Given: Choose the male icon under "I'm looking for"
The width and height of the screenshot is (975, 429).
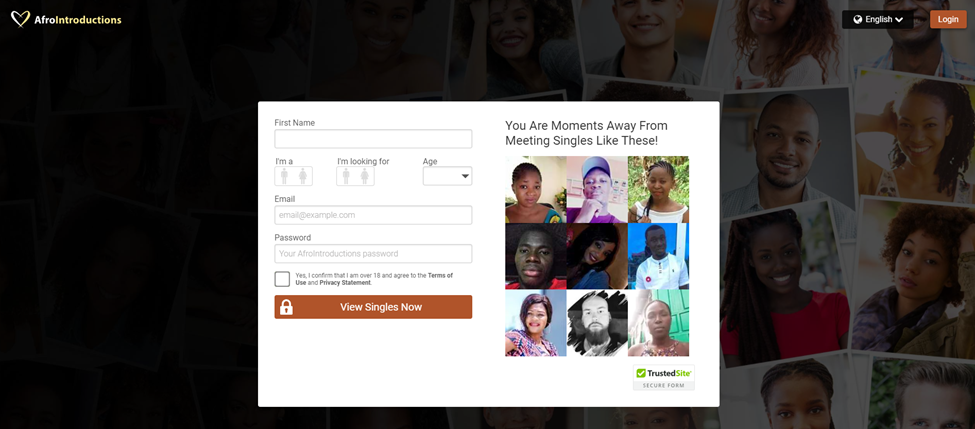Looking at the screenshot, I should pos(346,176).
